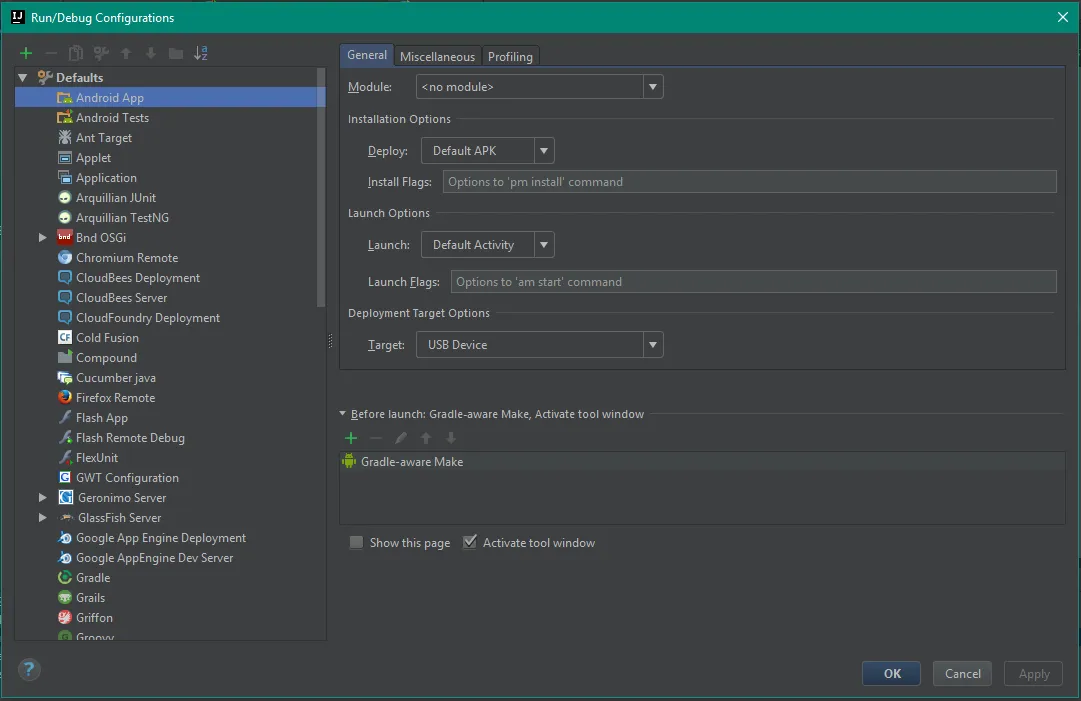This screenshot has height=701, width=1081.
Task: Enable the Show this page checkbox
Action: 356,542
